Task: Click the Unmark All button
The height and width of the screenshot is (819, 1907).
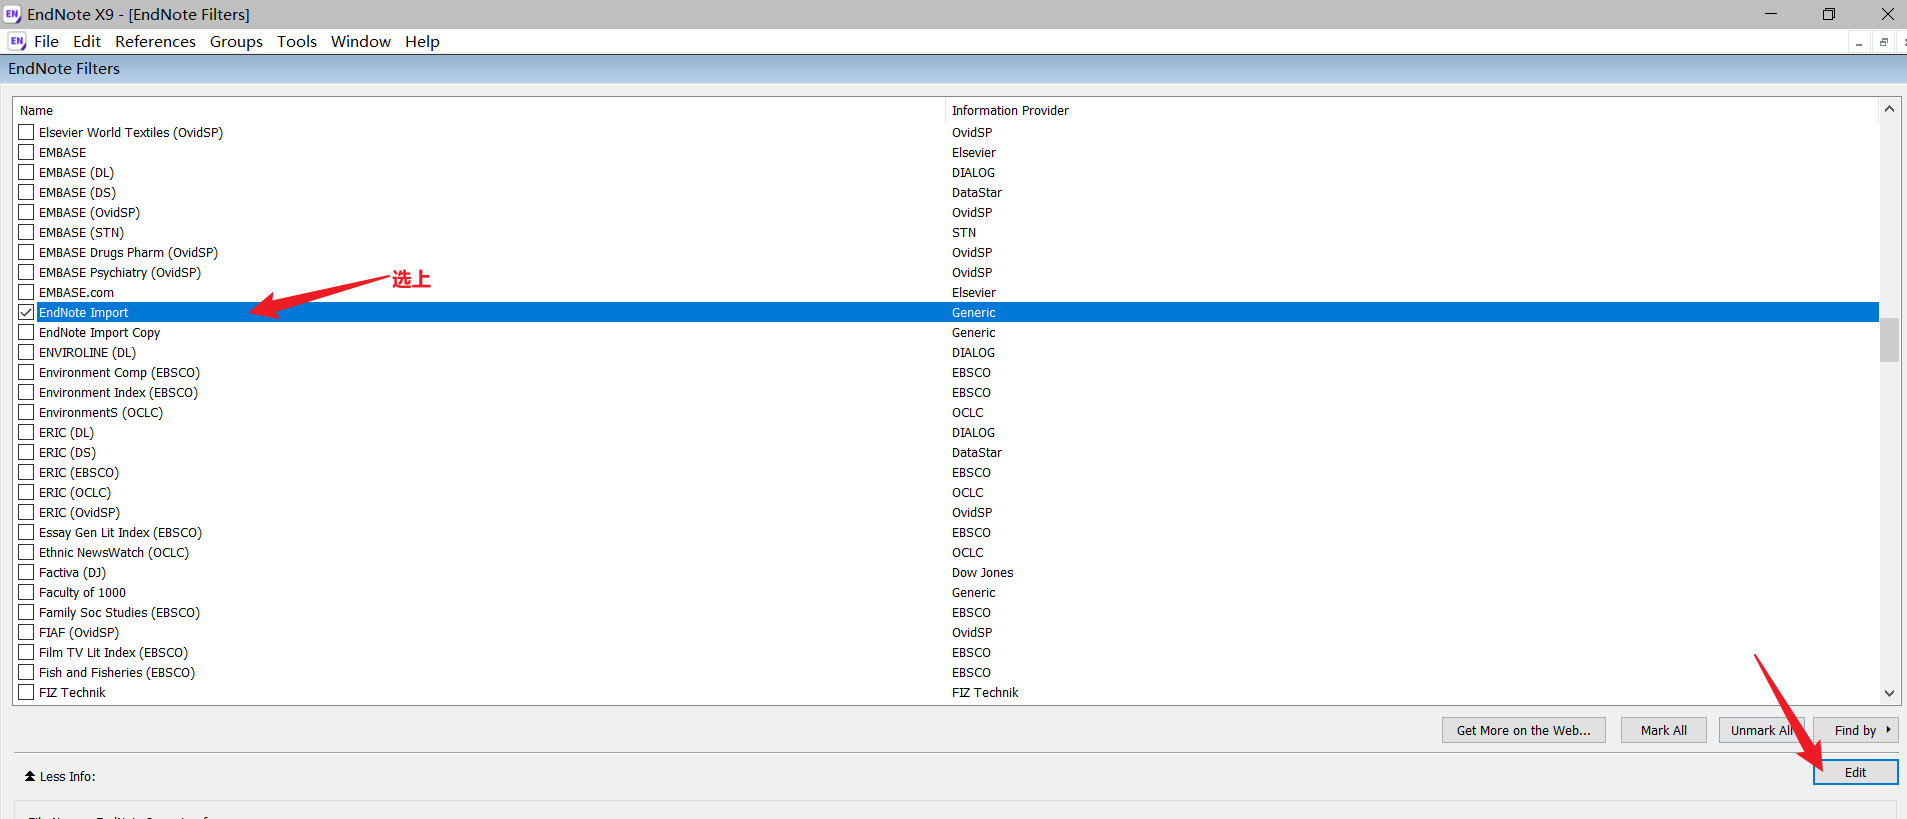Action: [1761, 730]
